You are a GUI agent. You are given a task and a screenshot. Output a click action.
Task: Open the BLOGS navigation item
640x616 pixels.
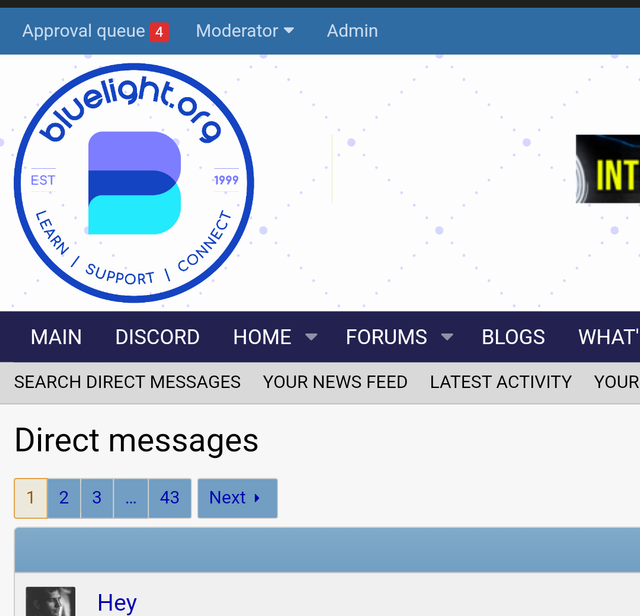[513, 337]
